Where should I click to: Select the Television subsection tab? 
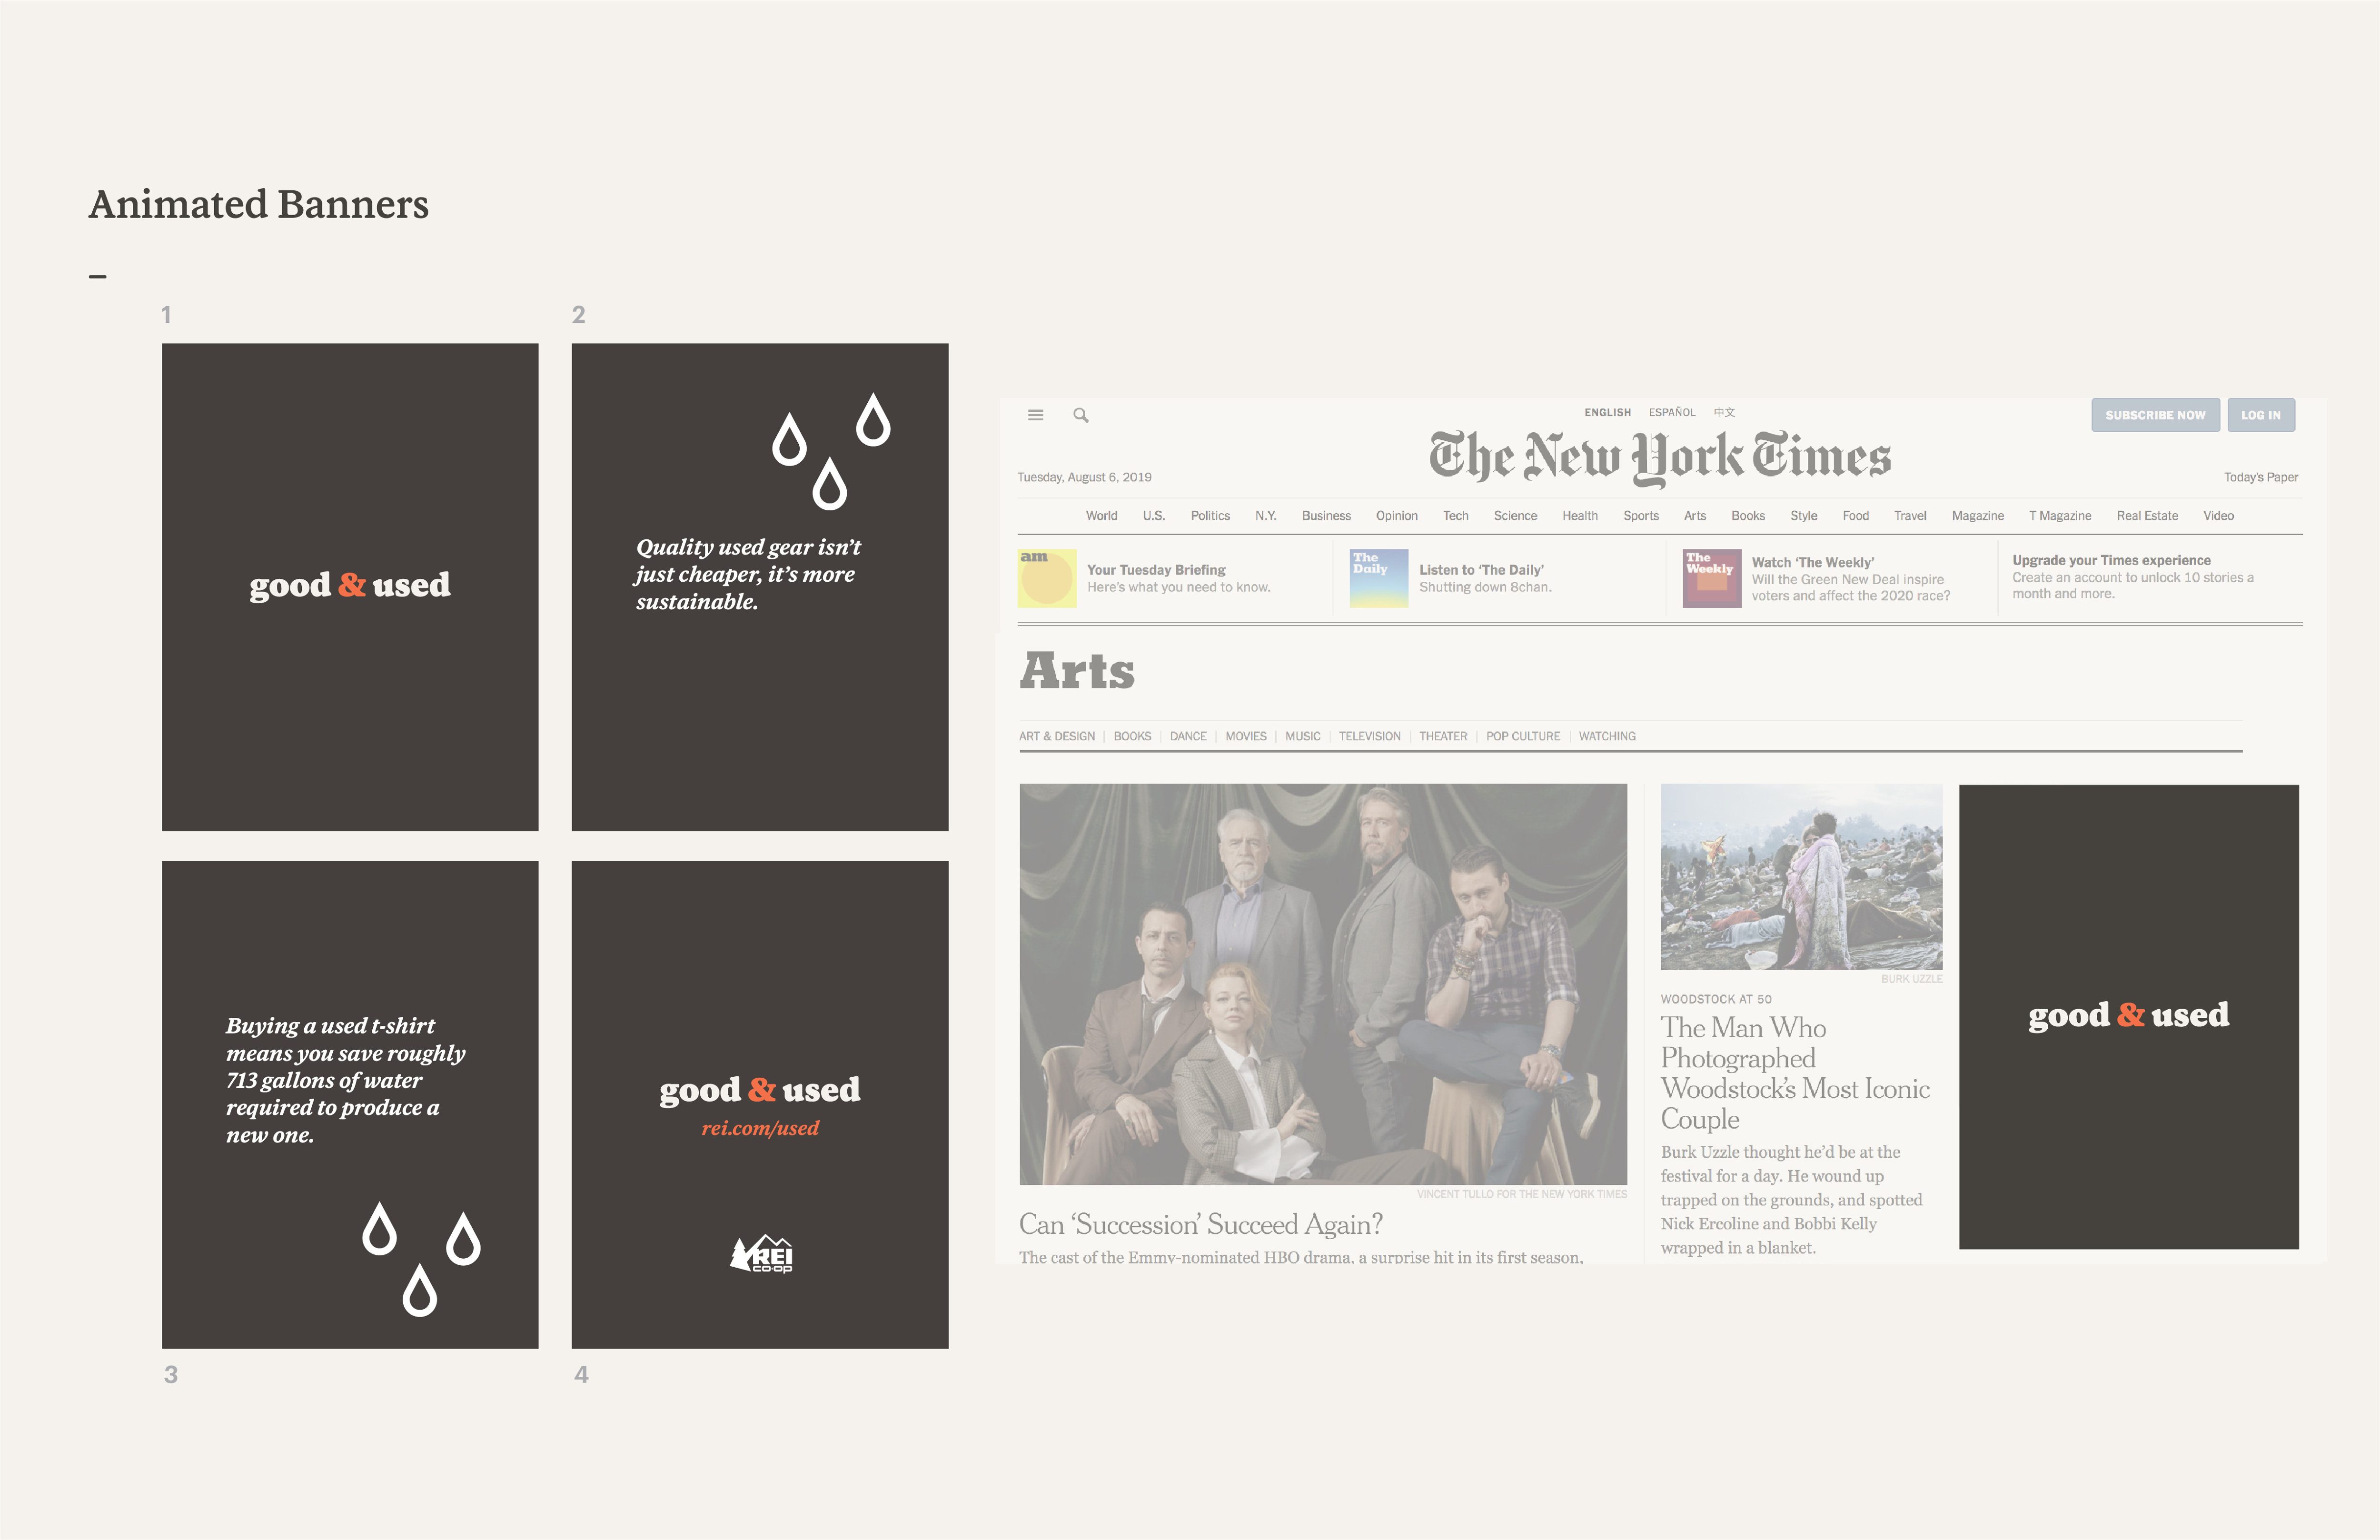(1370, 736)
